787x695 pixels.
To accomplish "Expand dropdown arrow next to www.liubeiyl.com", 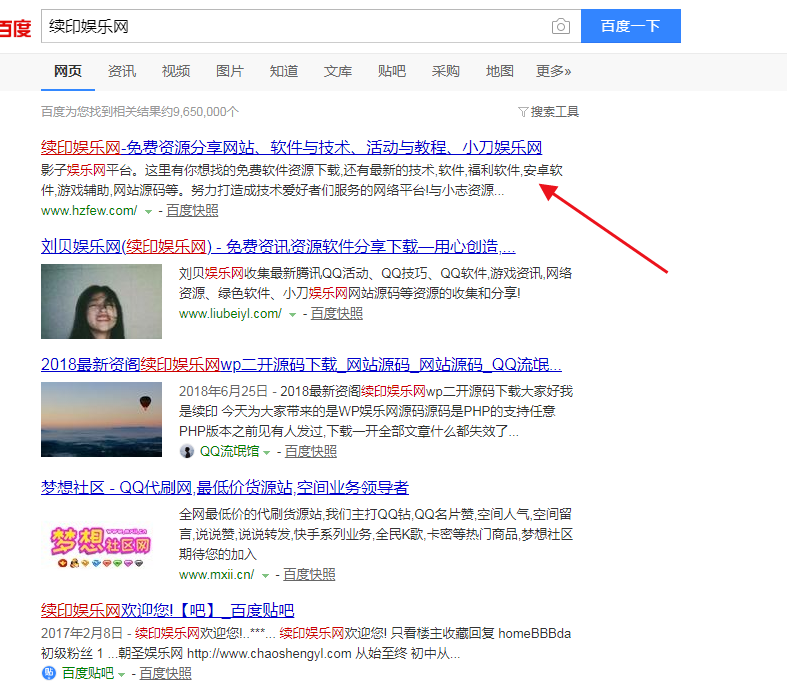I will tap(293, 315).
